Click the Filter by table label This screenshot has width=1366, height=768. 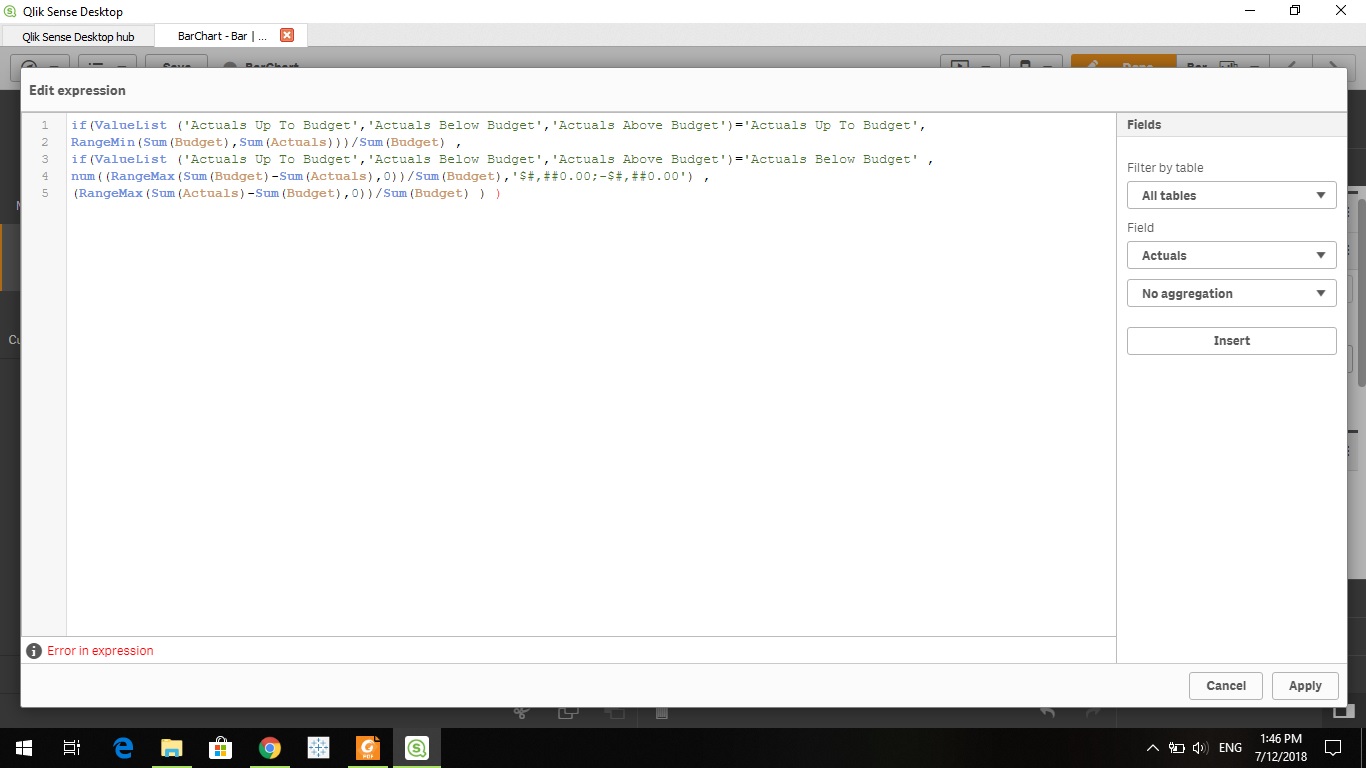(1165, 168)
